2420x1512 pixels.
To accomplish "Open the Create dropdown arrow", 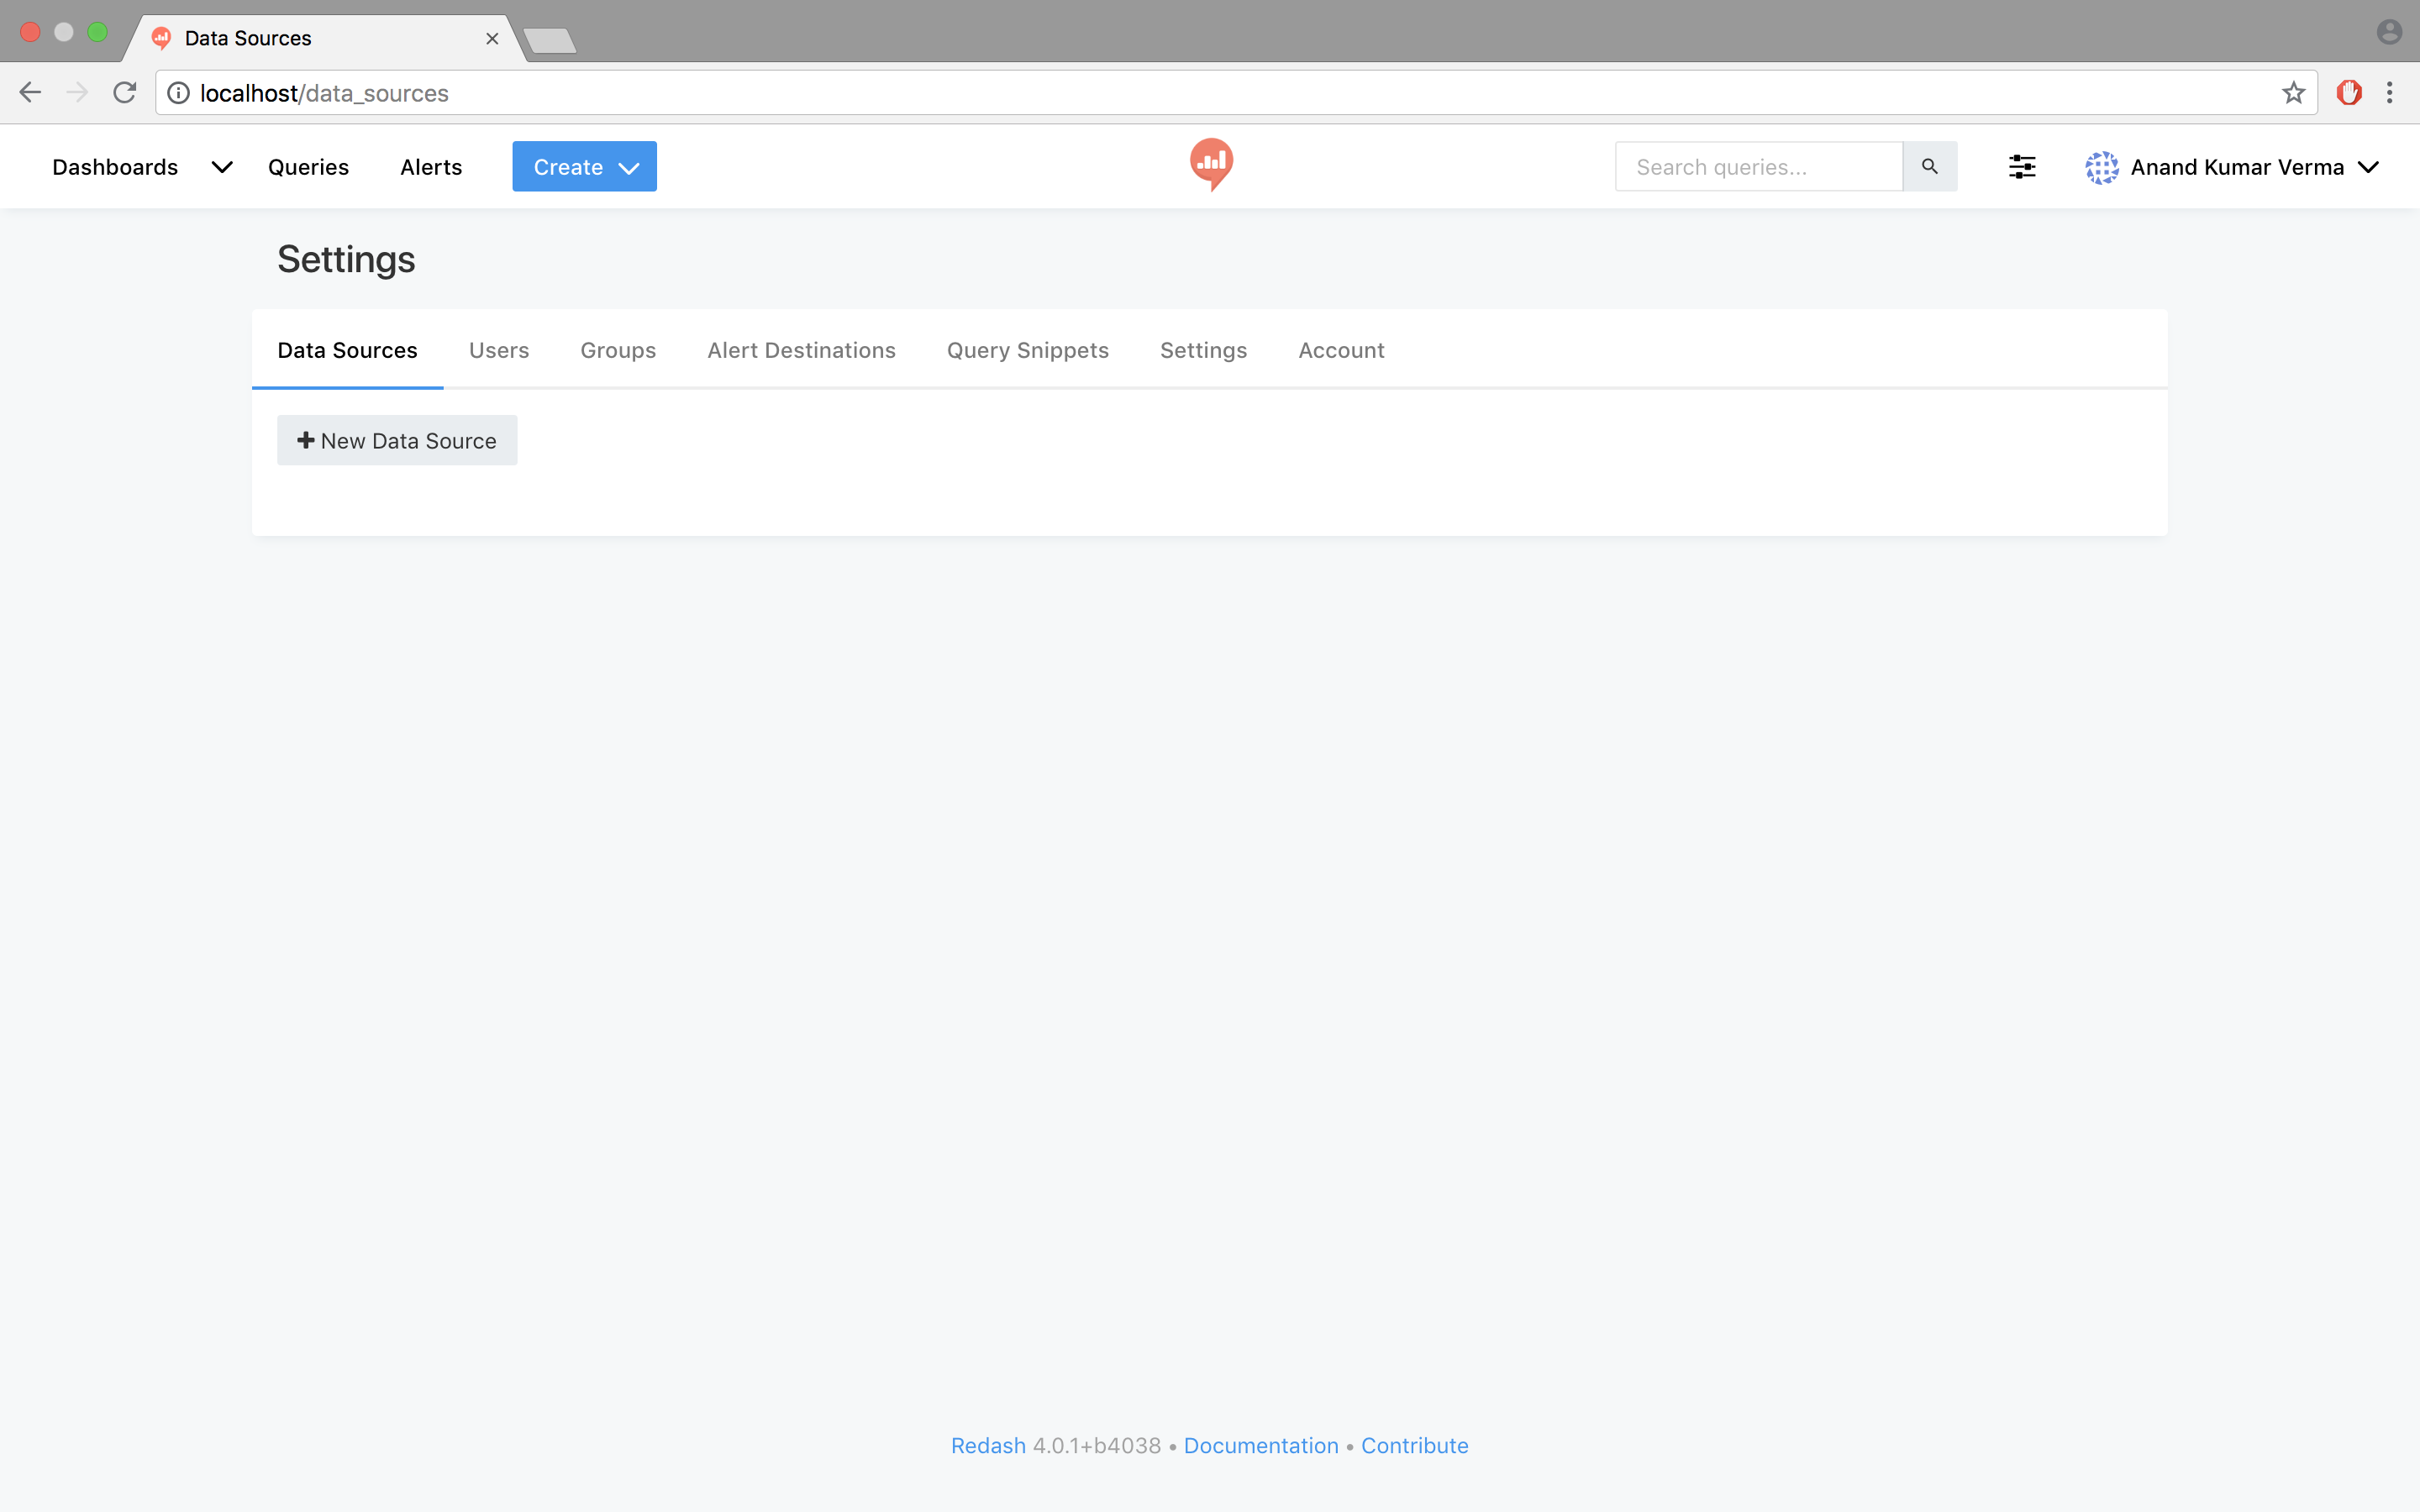I will (629, 167).
